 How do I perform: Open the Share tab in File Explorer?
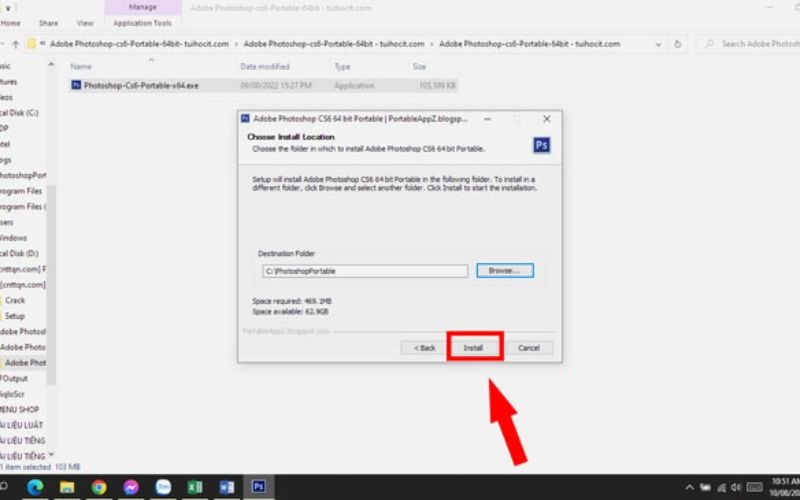tap(48, 23)
